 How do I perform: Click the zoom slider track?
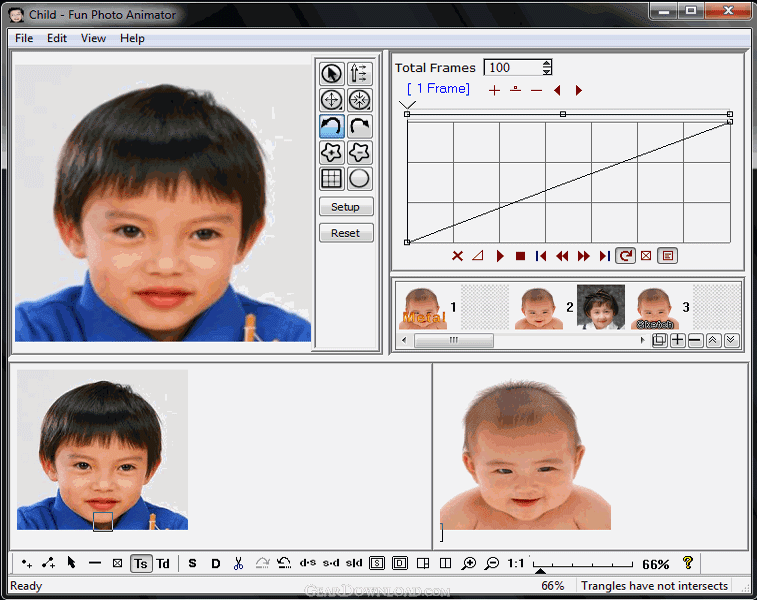pyautogui.click(x=583, y=564)
